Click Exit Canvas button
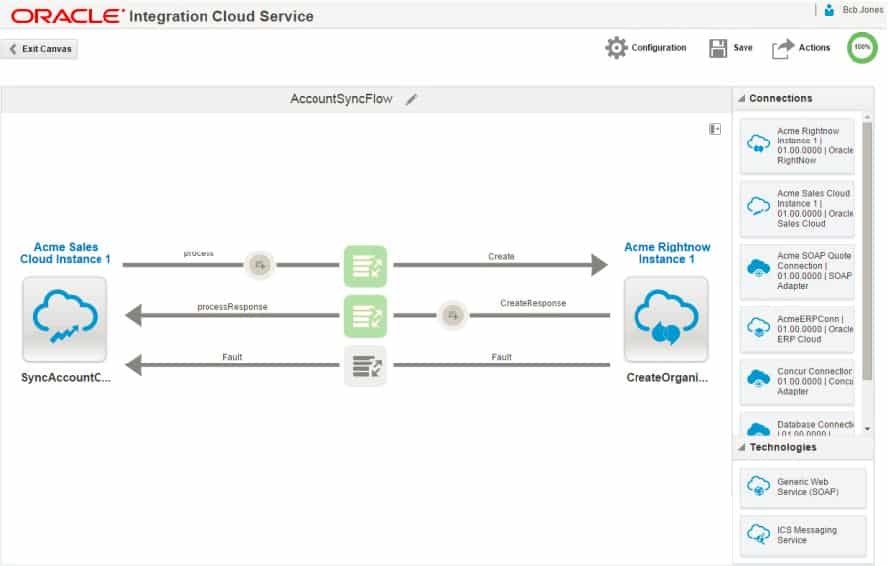This screenshot has height=566, width=888. point(39,49)
